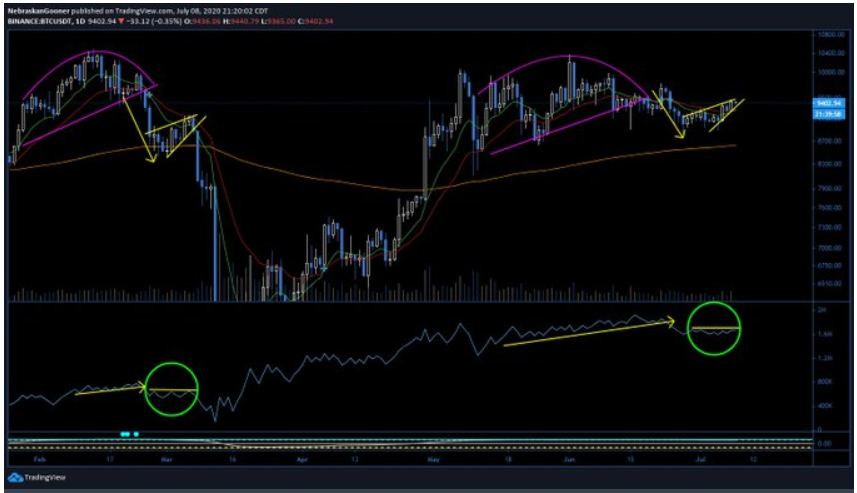Click the 1.6M label on indicator axis
857x493 pixels.
click(824, 333)
